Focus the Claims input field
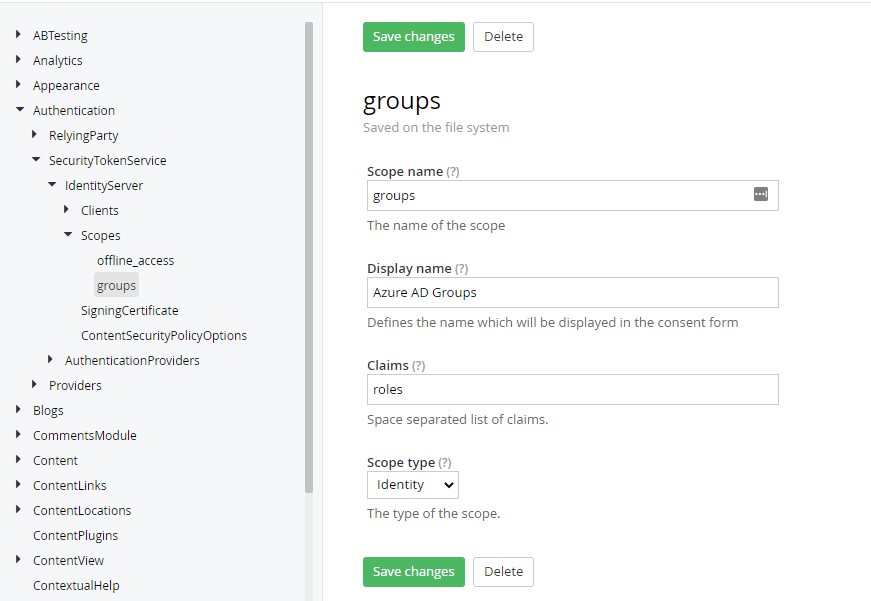This screenshot has height=601, width=871. (573, 389)
